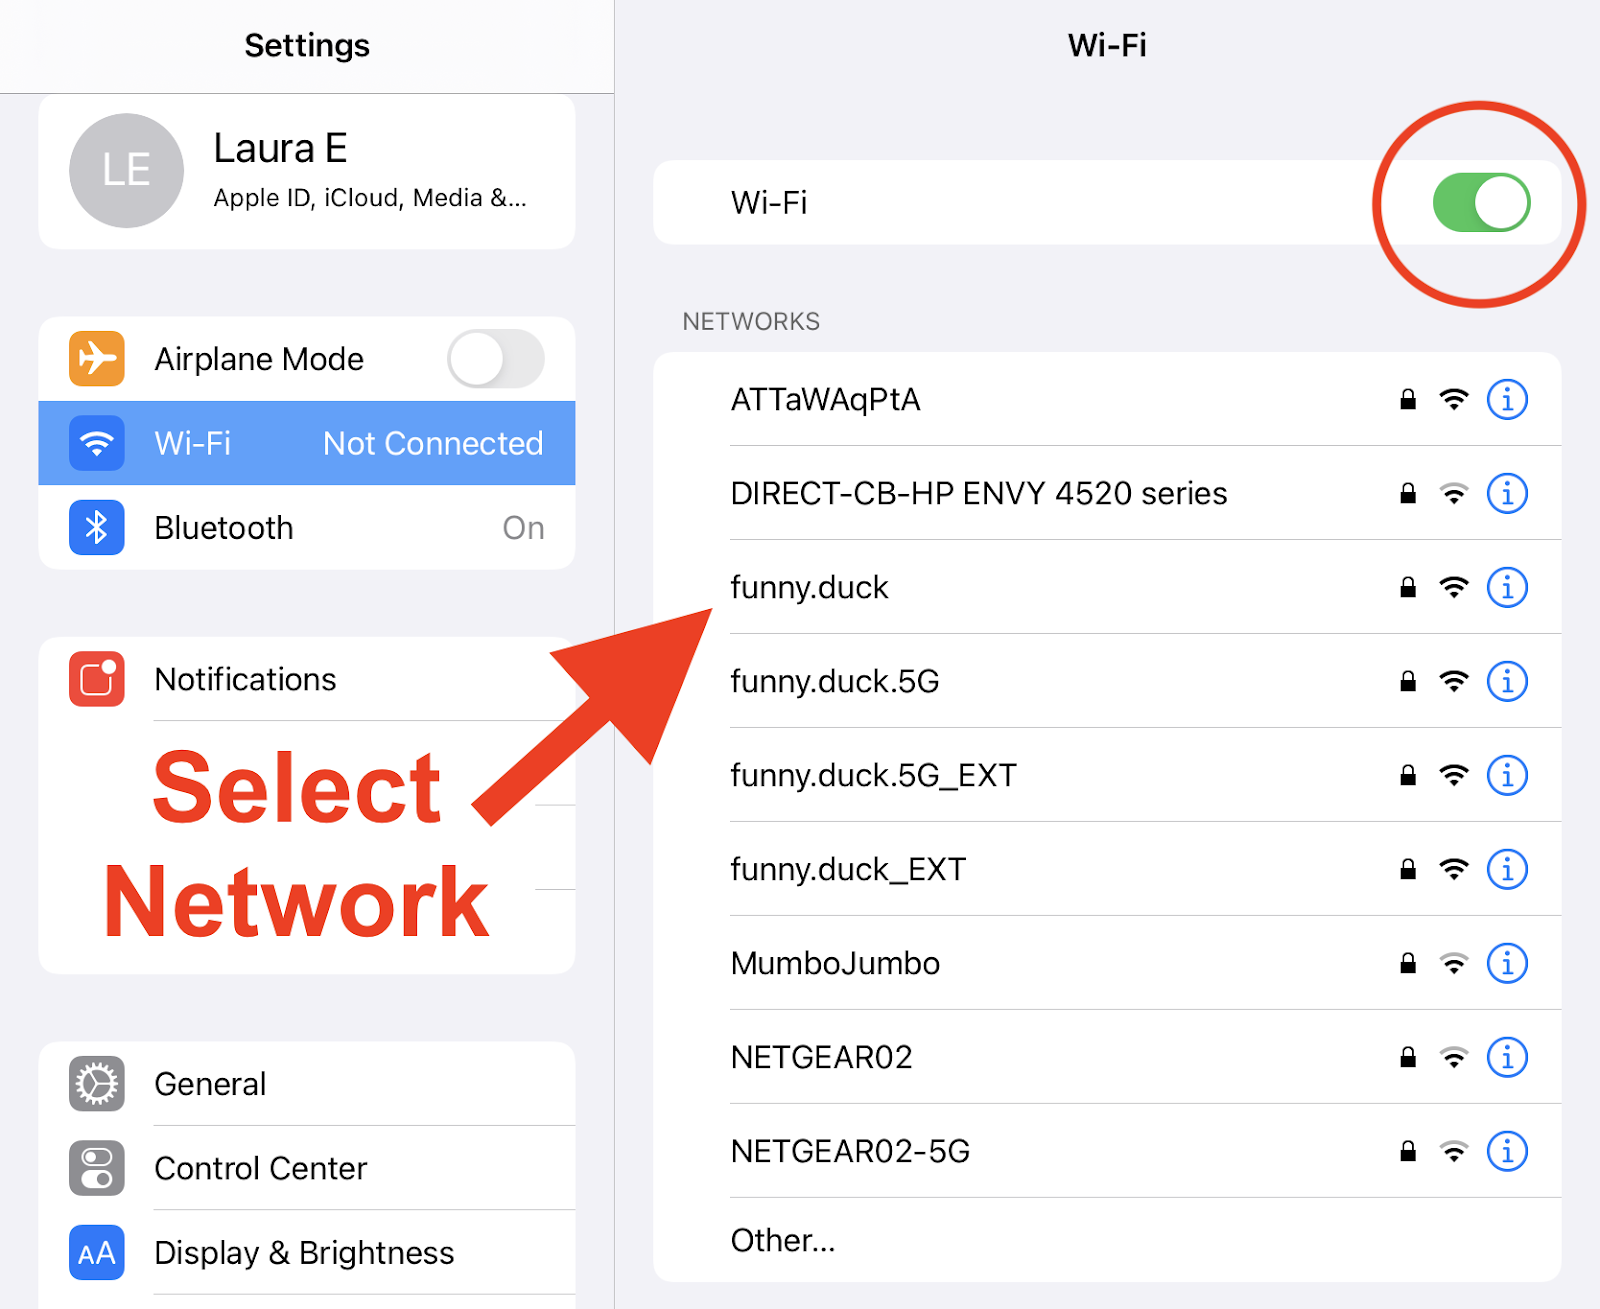Click the blue Bluetooth icon

(97, 527)
